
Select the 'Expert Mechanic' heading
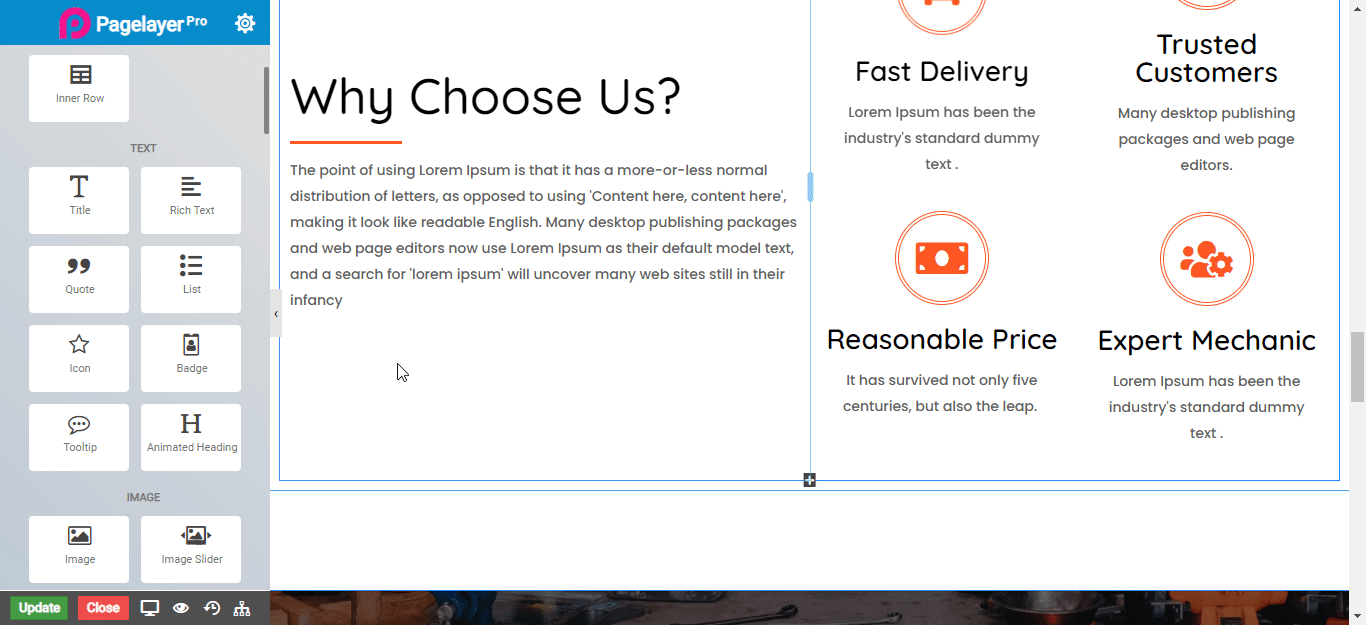[1207, 341]
